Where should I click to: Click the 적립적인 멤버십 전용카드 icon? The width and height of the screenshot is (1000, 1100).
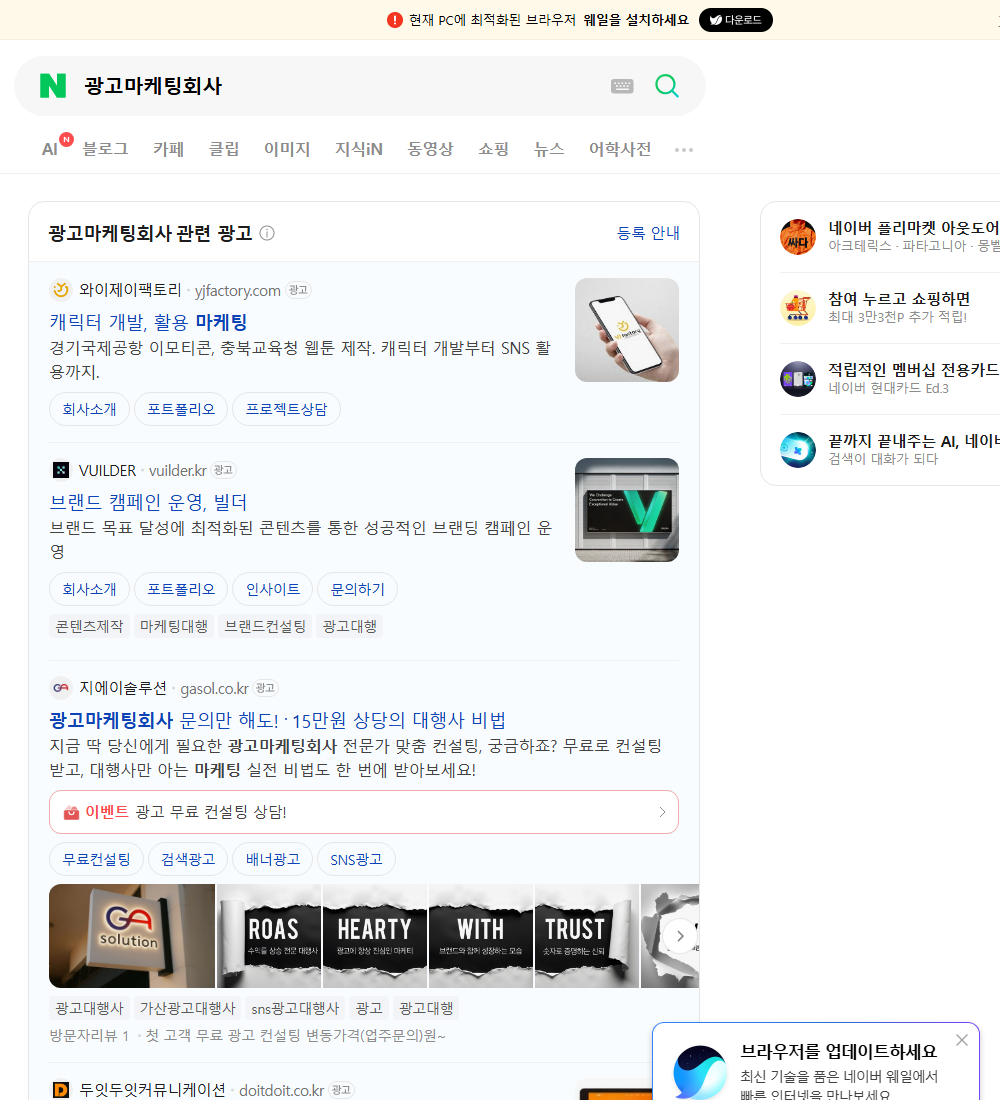click(x=798, y=379)
